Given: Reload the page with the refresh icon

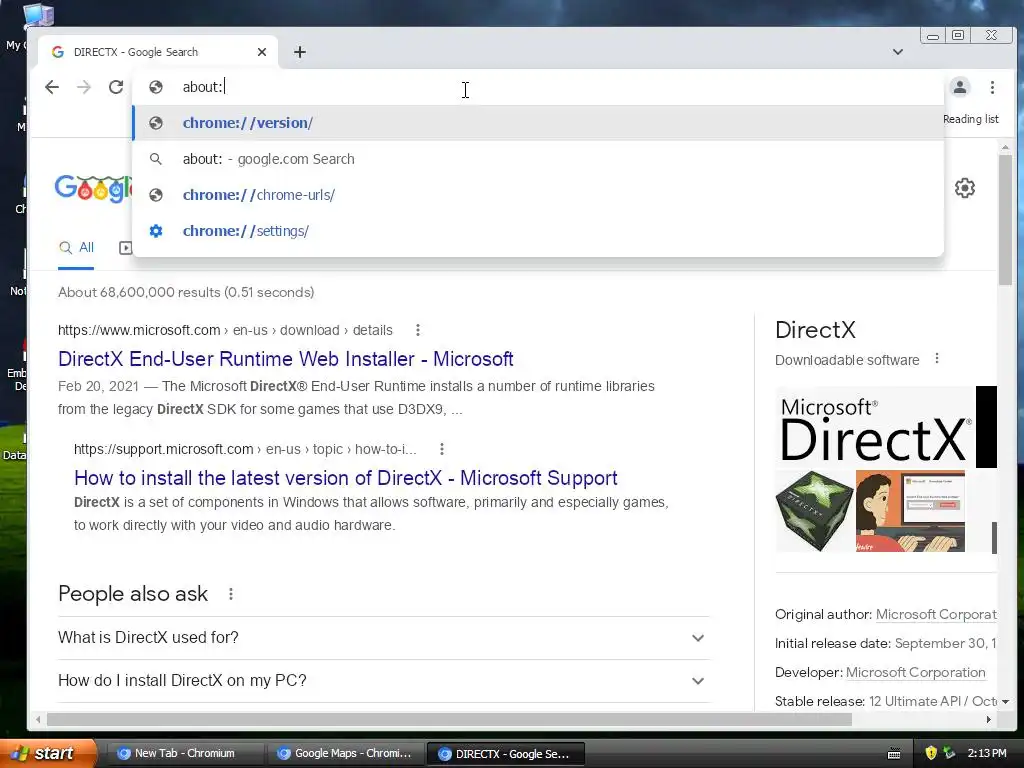Looking at the screenshot, I should (x=116, y=87).
